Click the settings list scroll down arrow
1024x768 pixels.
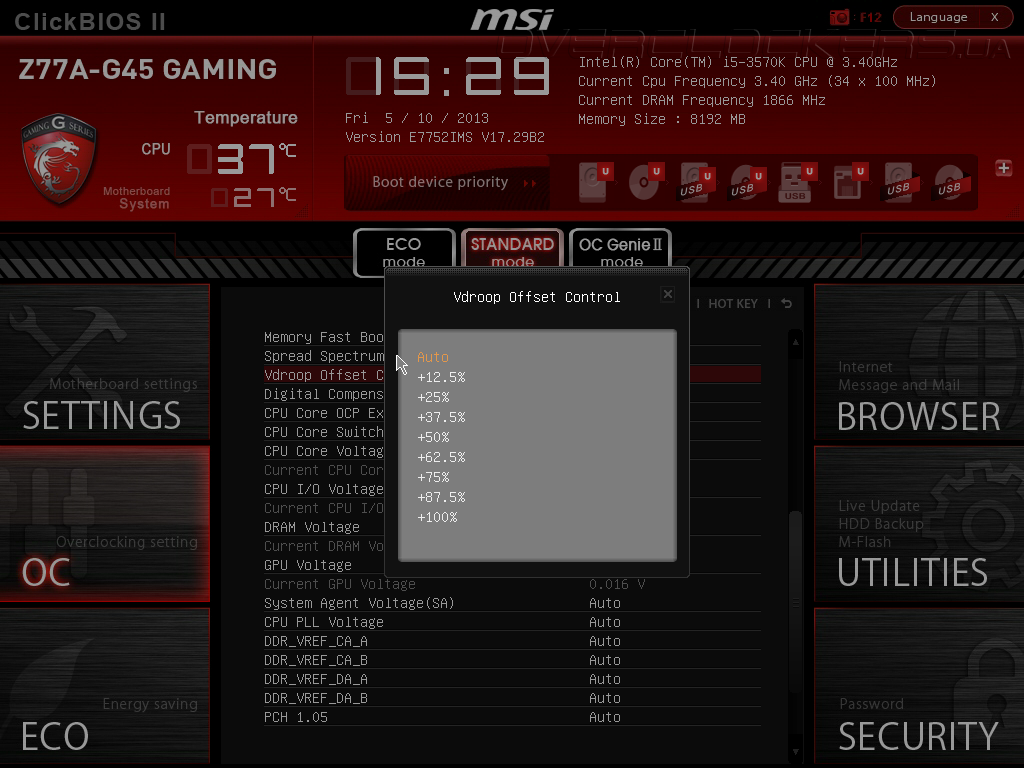(x=795, y=752)
